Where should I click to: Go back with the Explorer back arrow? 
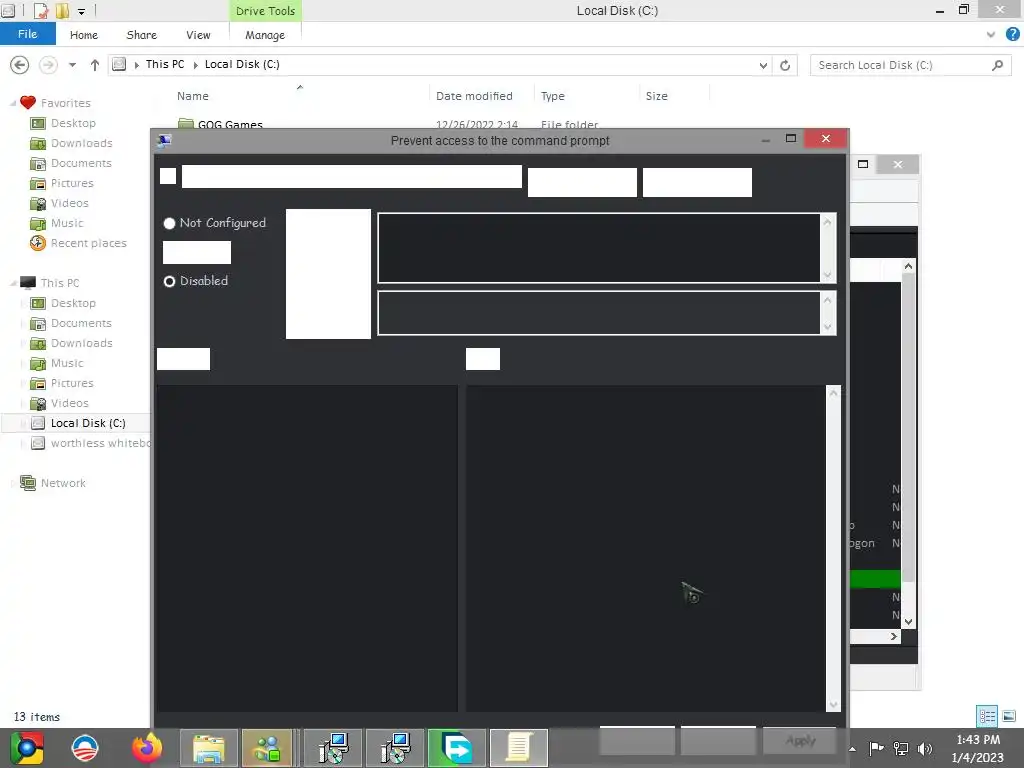coord(20,65)
